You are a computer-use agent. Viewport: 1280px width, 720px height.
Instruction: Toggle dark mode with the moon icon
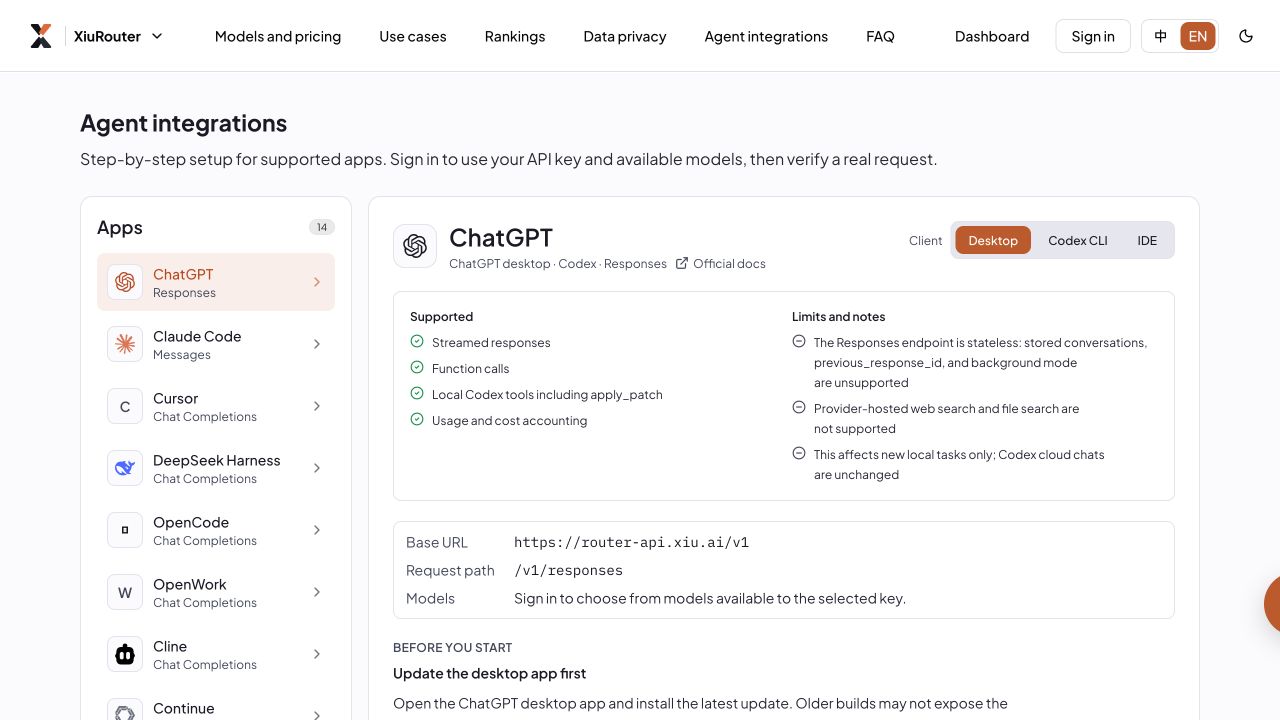click(x=1246, y=36)
